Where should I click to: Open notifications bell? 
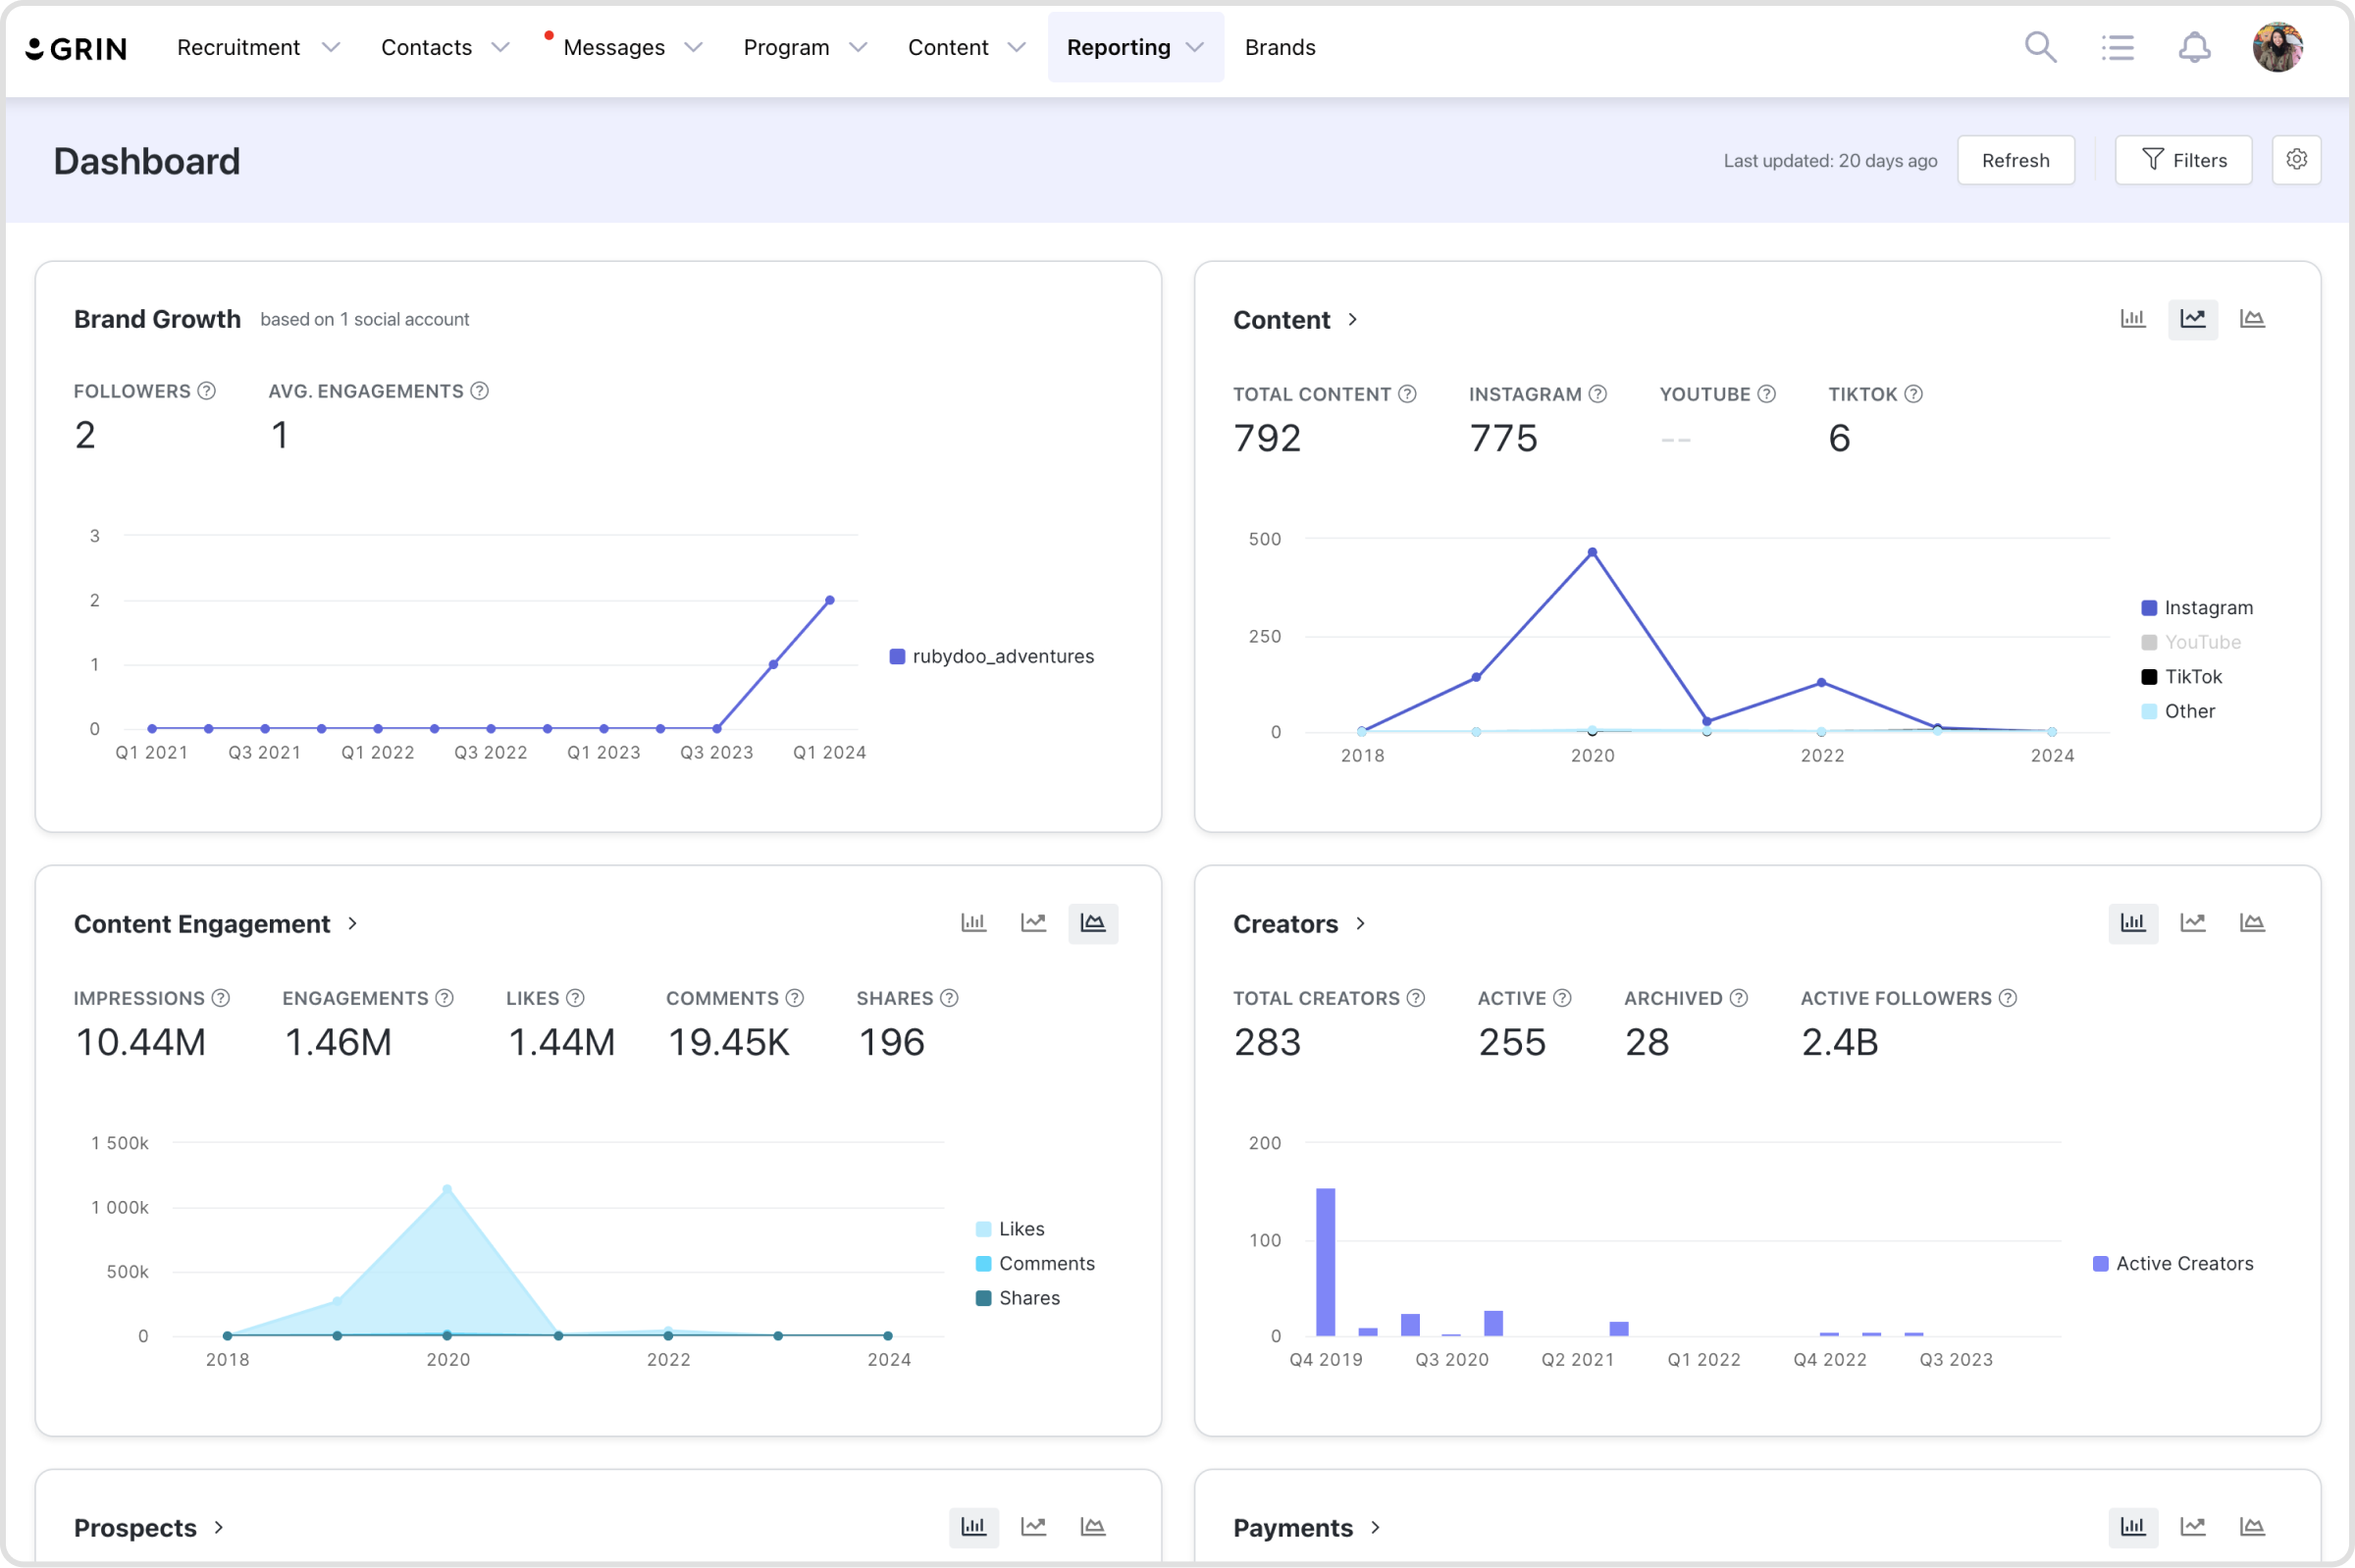click(2194, 47)
